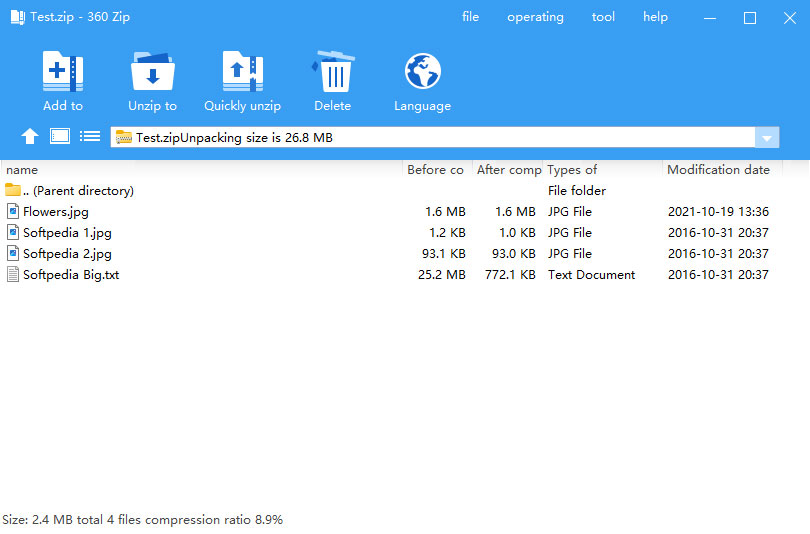
Task: Click the Delete trash can icon
Action: coord(333,71)
